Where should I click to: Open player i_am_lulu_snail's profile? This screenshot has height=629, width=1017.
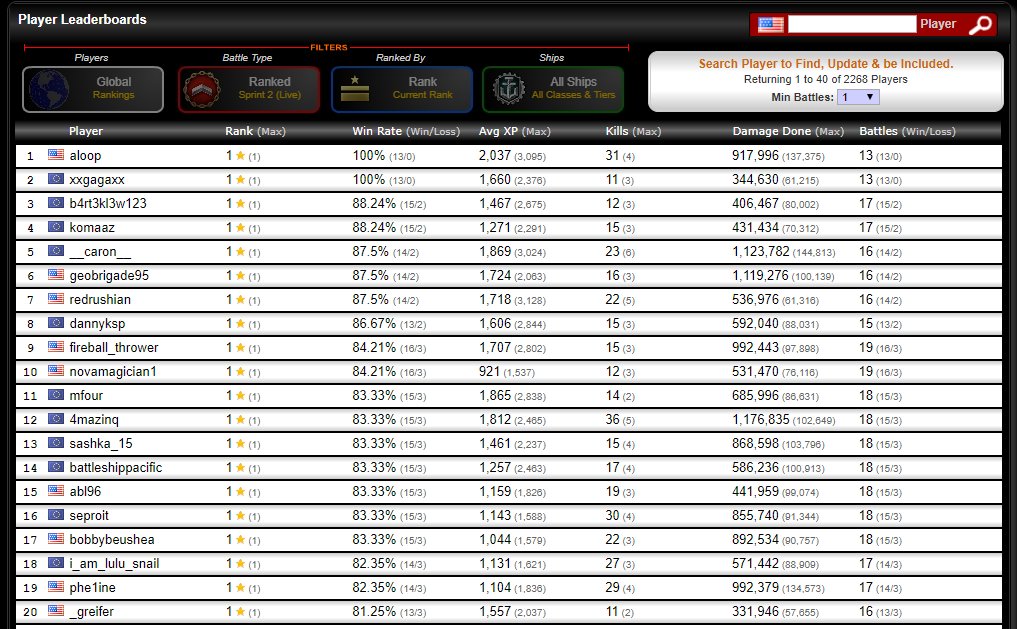point(114,564)
